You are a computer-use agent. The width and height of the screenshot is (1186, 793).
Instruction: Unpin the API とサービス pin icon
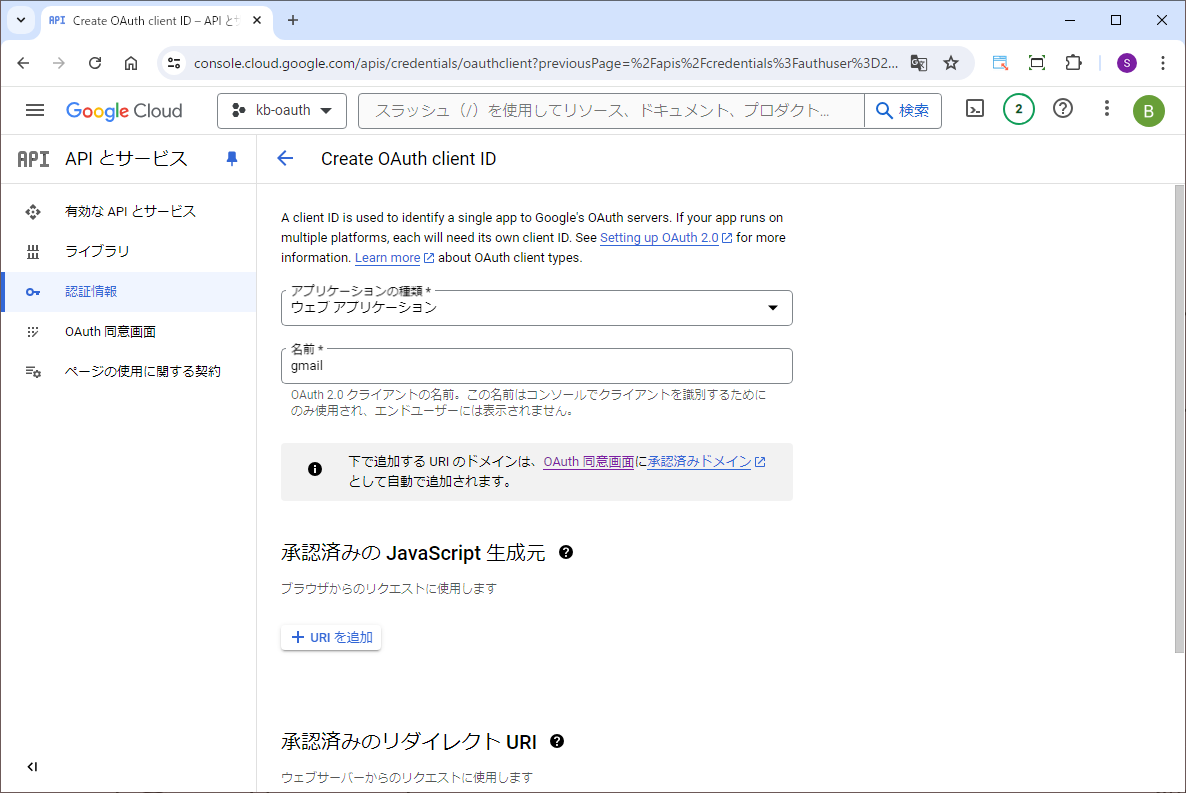(232, 159)
